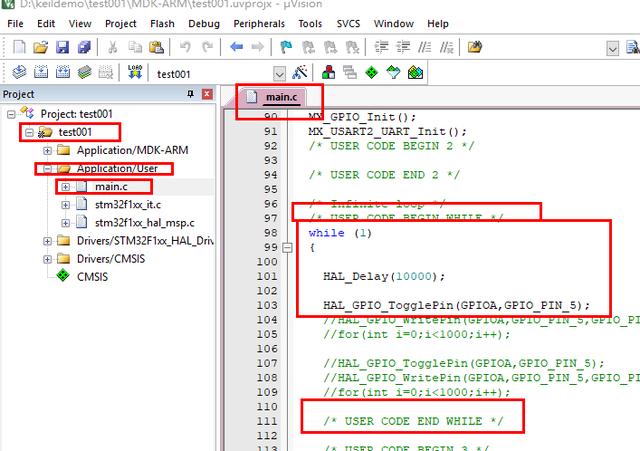The height and width of the screenshot is (451, 640).
Task: Open Manage Run-Time Environment green diamond
Action: [x=371, y=73]
